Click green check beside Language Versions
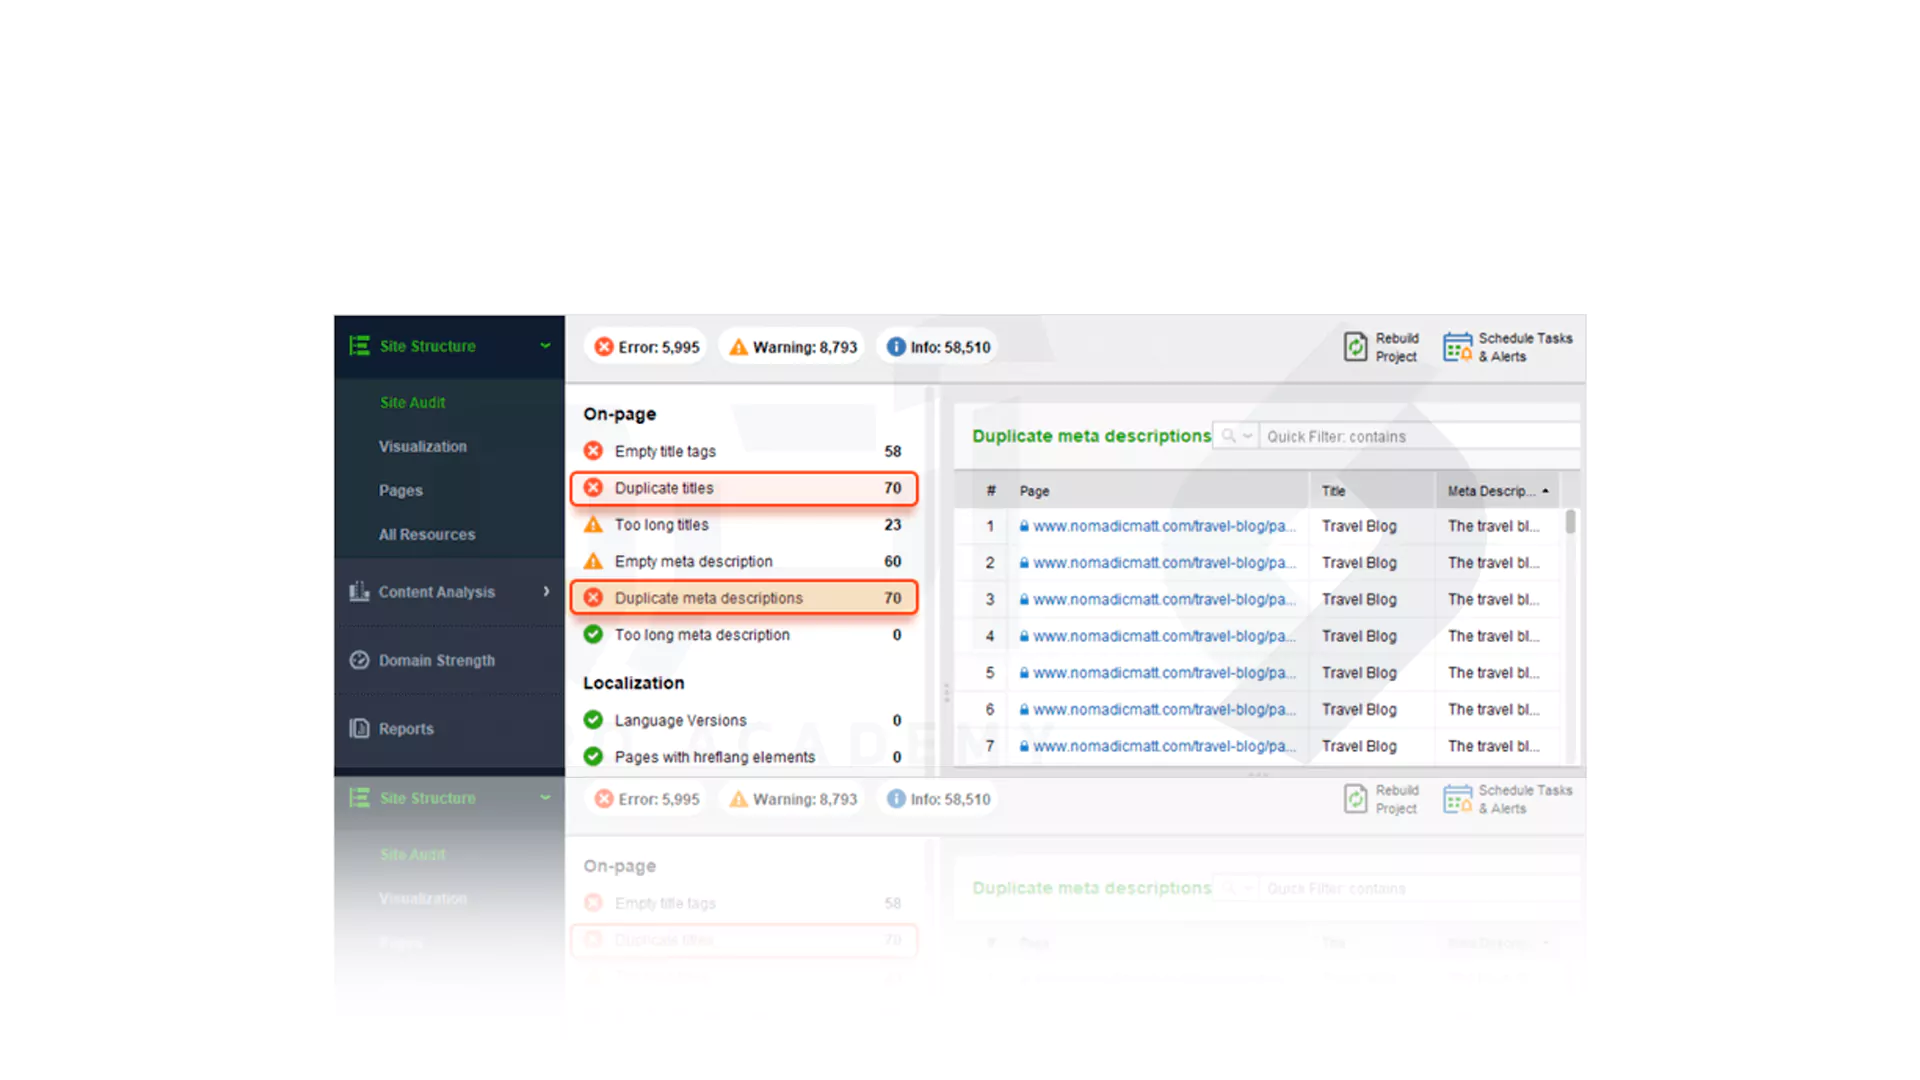Image resolution: width=1920 pixels, height=1080 pixels. 593,720
